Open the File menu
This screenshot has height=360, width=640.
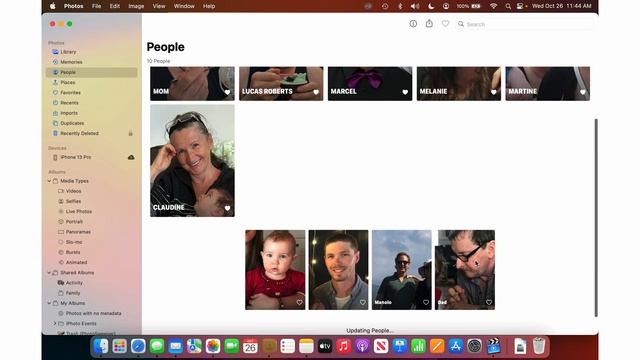tap(96, 6)
